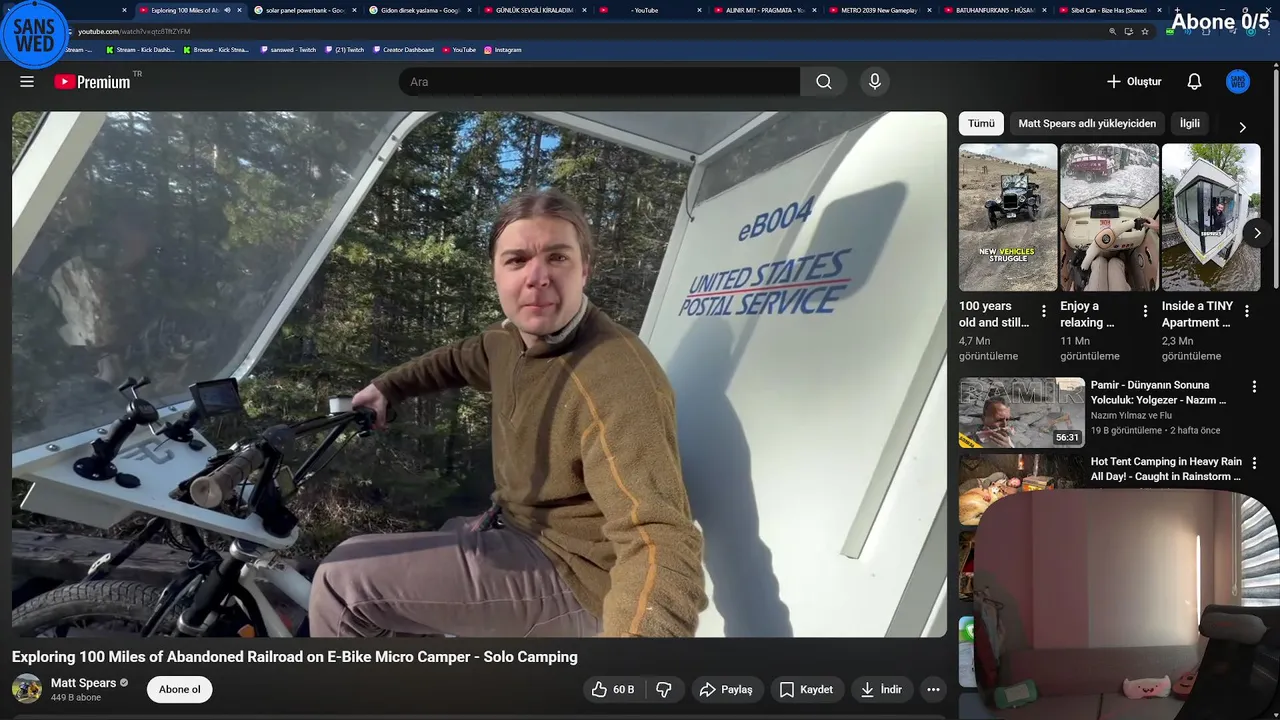Open the Matt Spears channel name link
Viewport: 1280px width, 720px height.
[x=84, y=683]
